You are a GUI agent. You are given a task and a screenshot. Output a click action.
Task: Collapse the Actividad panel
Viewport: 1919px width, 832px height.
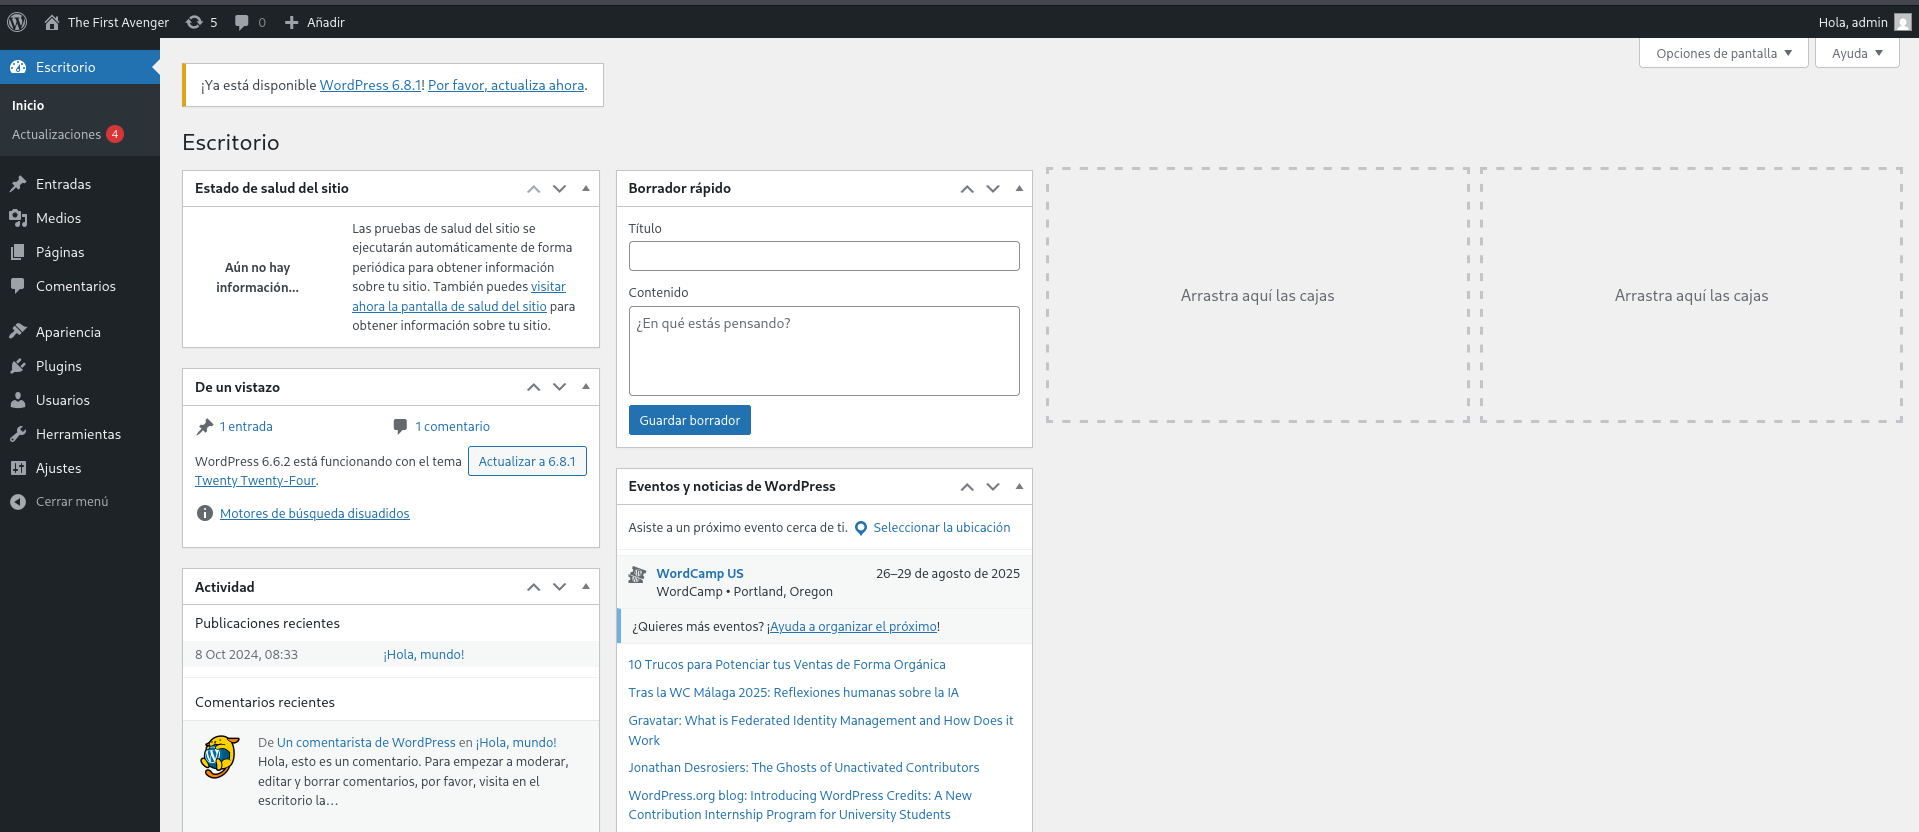point(586,587)
